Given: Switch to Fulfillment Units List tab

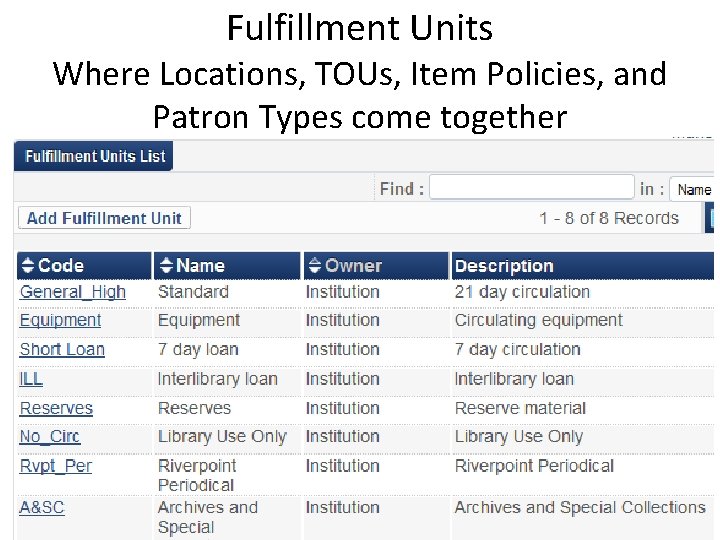Looking at the screenshot, I should (x=94, y=156).
